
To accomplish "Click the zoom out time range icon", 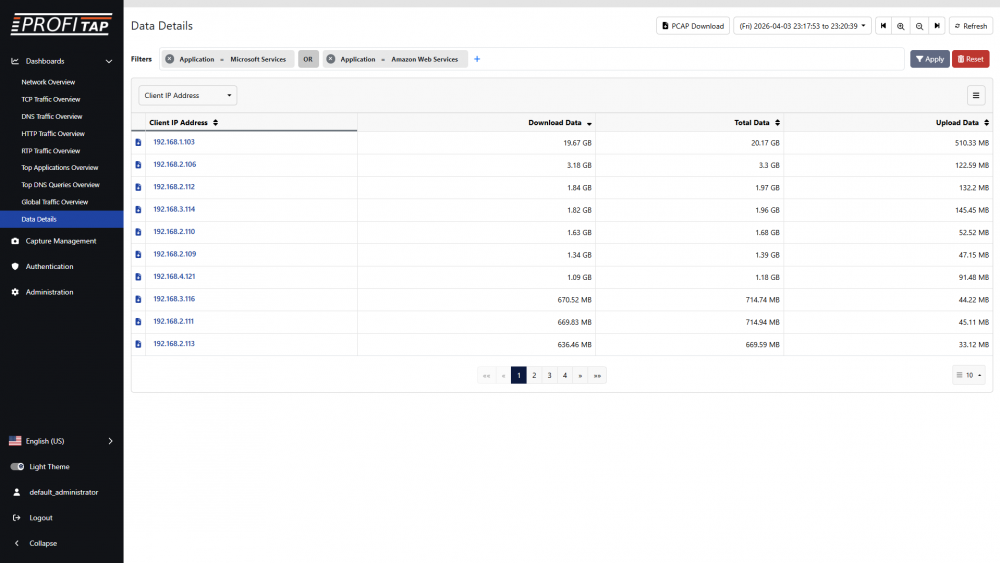I will 919,26.
